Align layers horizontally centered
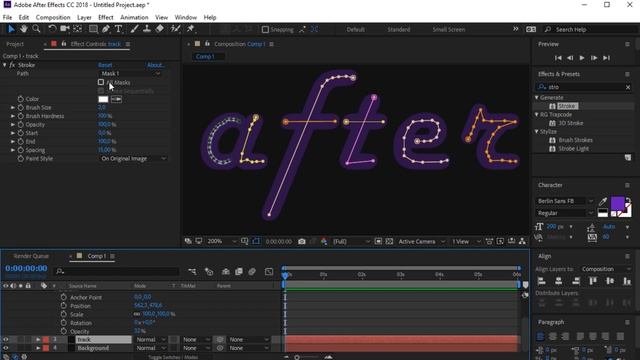Viewport: 640px width, 360px height. [x=559, y=281]
